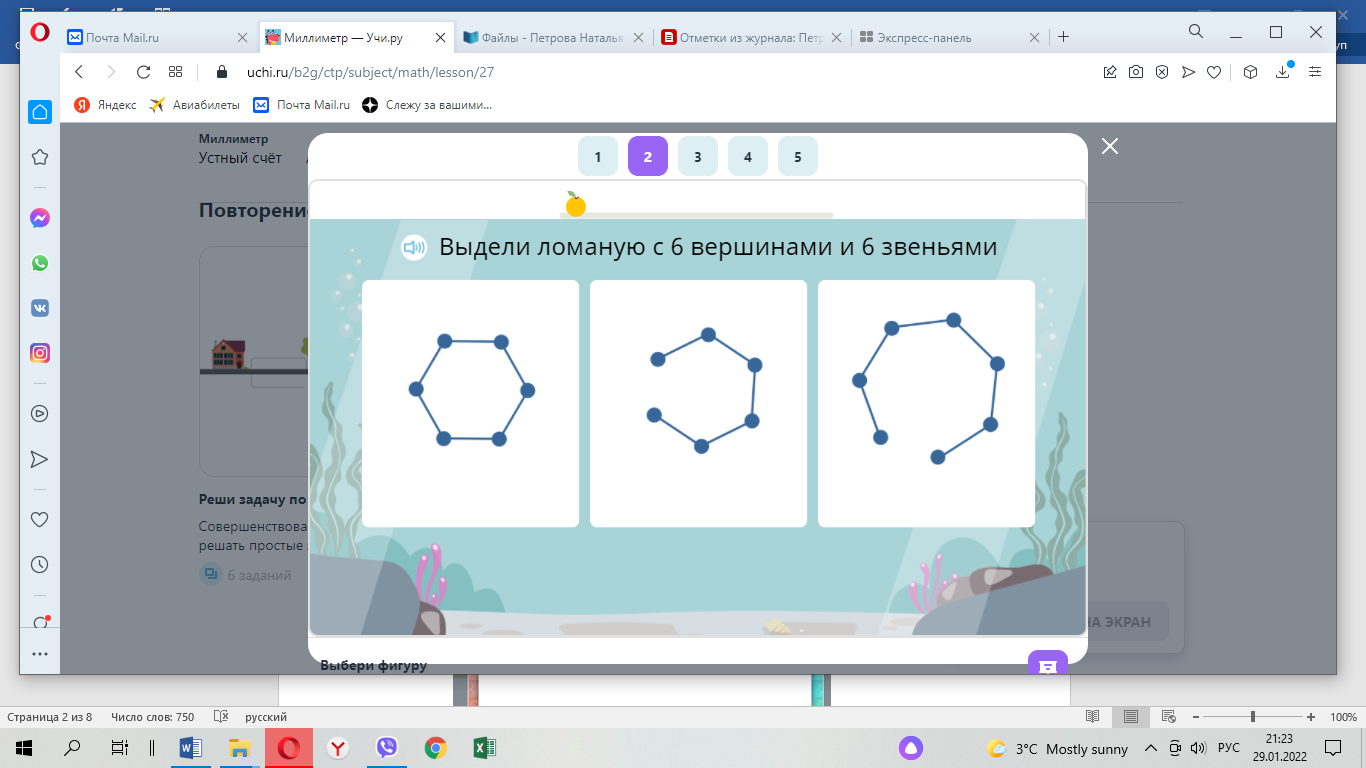Open Chrome from the taskbar
The width and height of the screenshot is (1366, 768).
coord(435,748)
